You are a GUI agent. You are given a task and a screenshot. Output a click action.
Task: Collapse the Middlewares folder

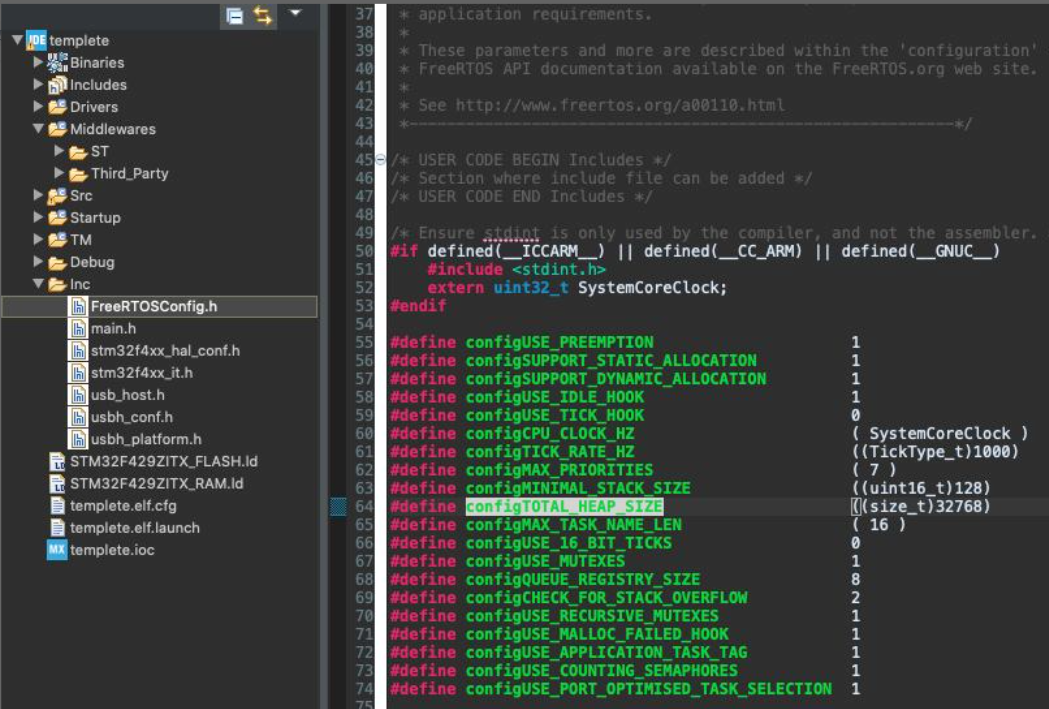click(38, 129)
